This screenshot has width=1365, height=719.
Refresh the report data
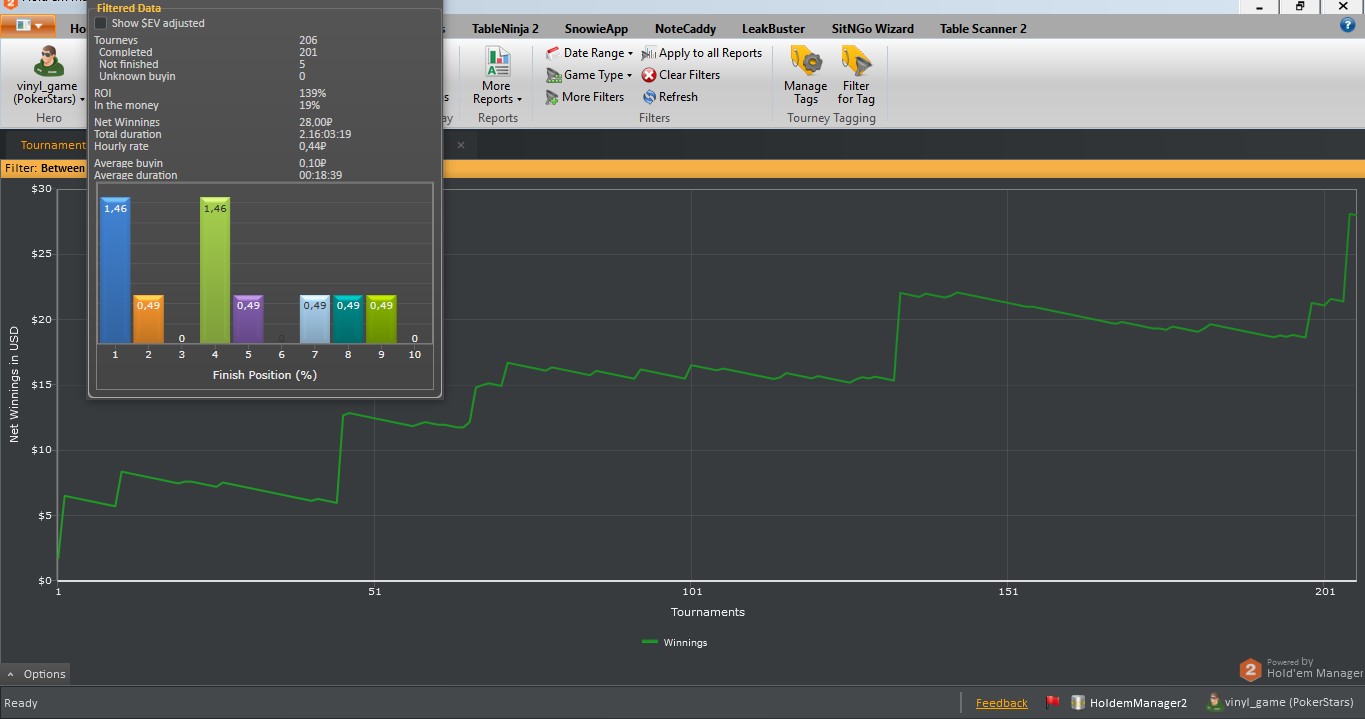670,97
